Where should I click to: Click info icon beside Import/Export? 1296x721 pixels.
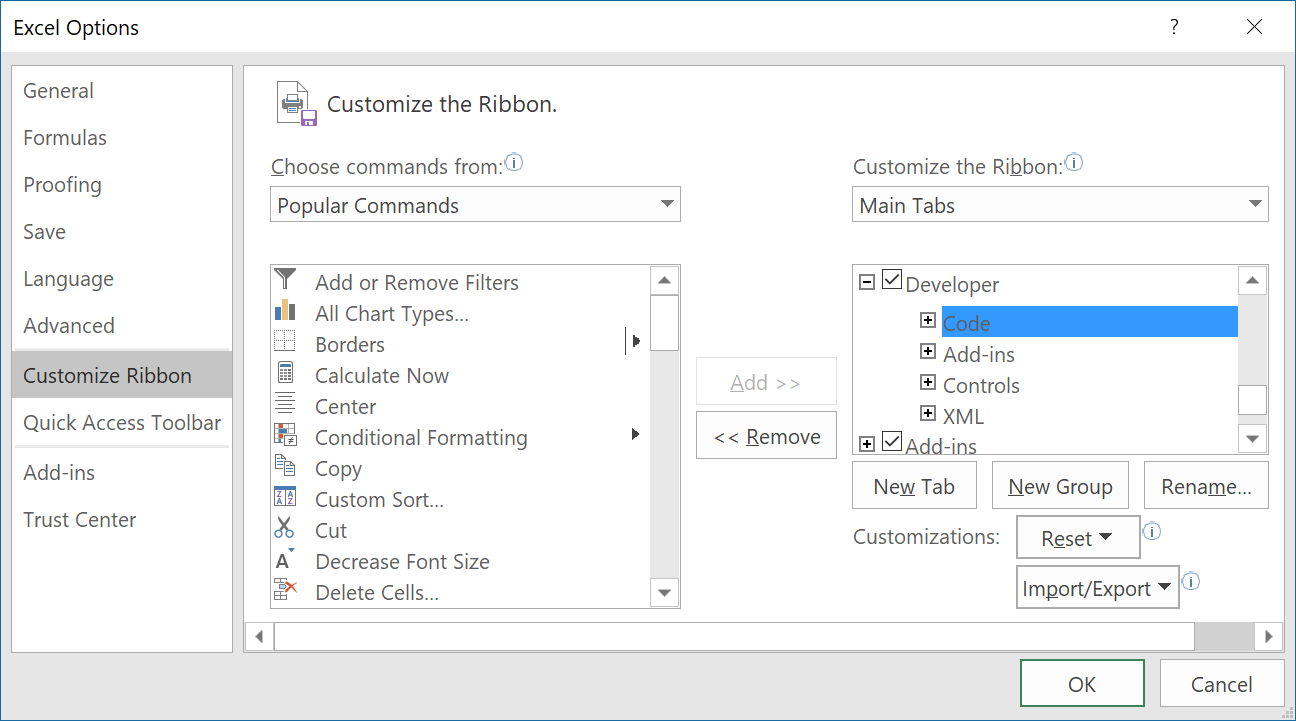click(1191, 582)
